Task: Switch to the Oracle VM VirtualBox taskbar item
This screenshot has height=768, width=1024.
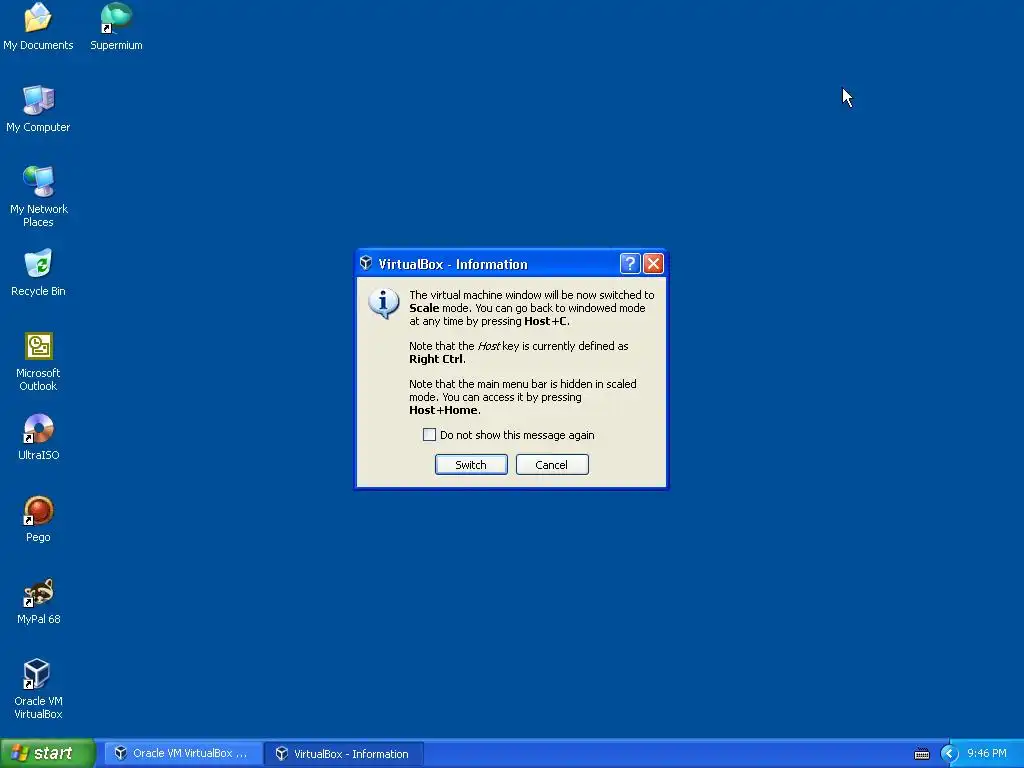Action: tap(183, 753)
